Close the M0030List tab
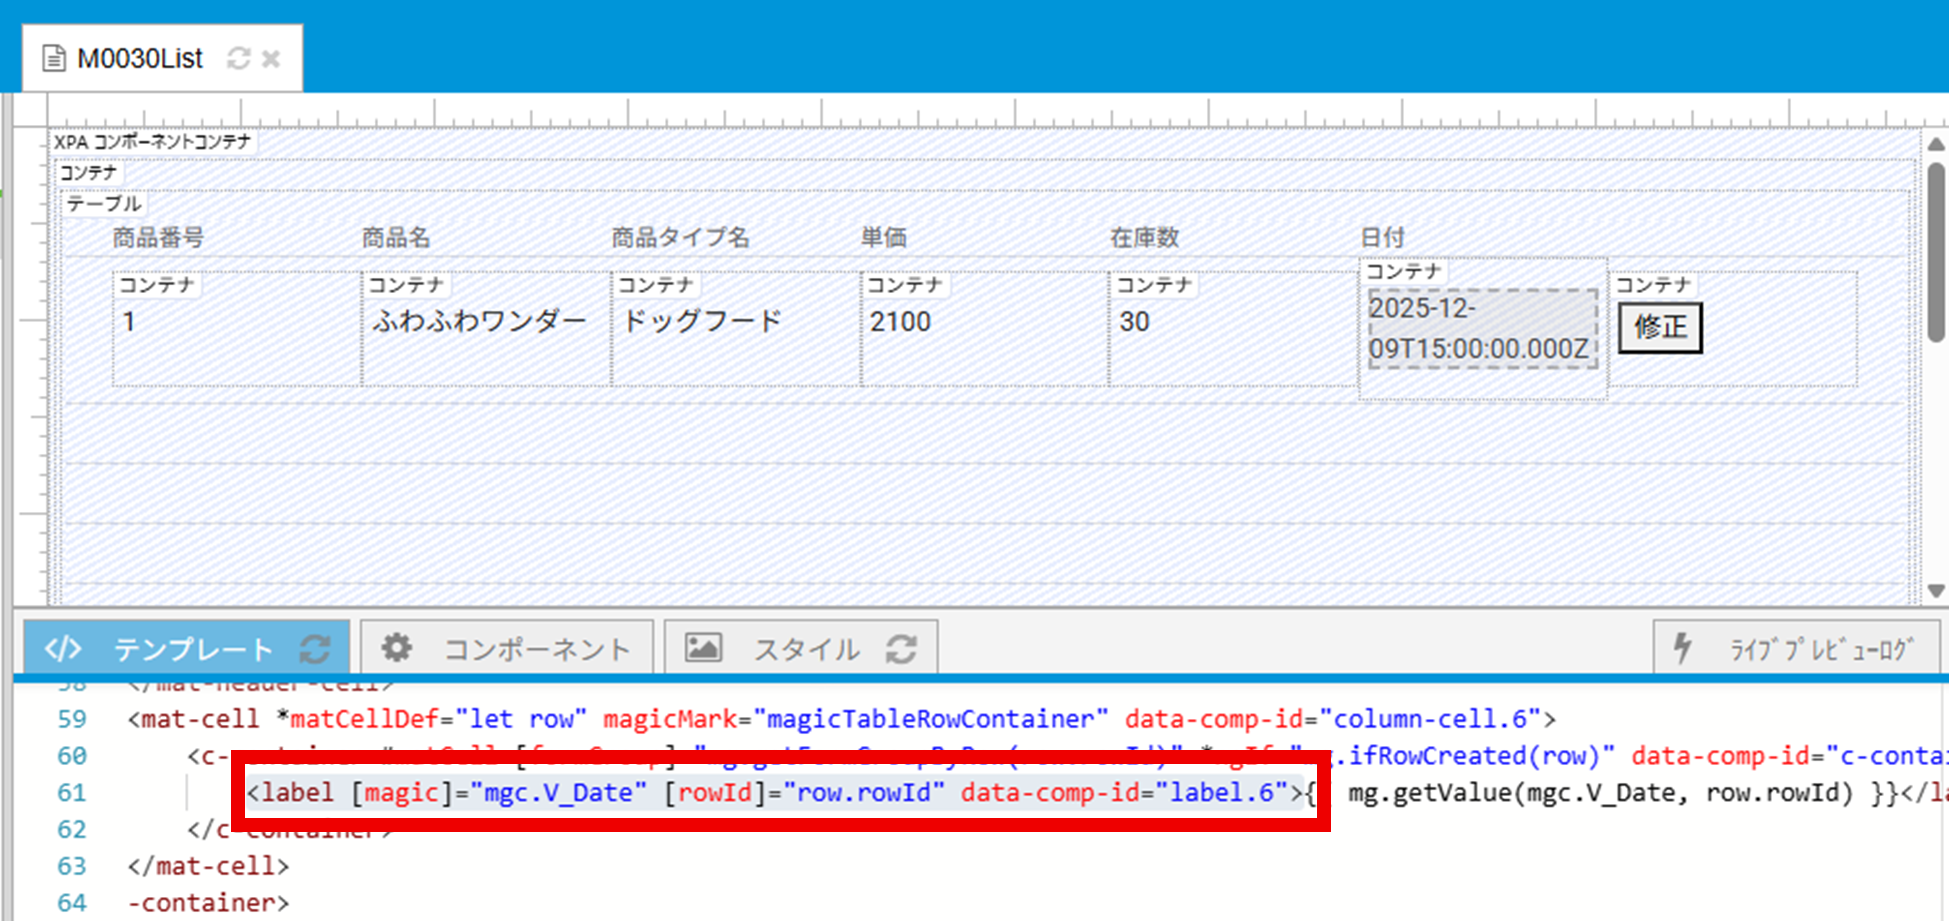The image size is (1949, 921). 271,59
